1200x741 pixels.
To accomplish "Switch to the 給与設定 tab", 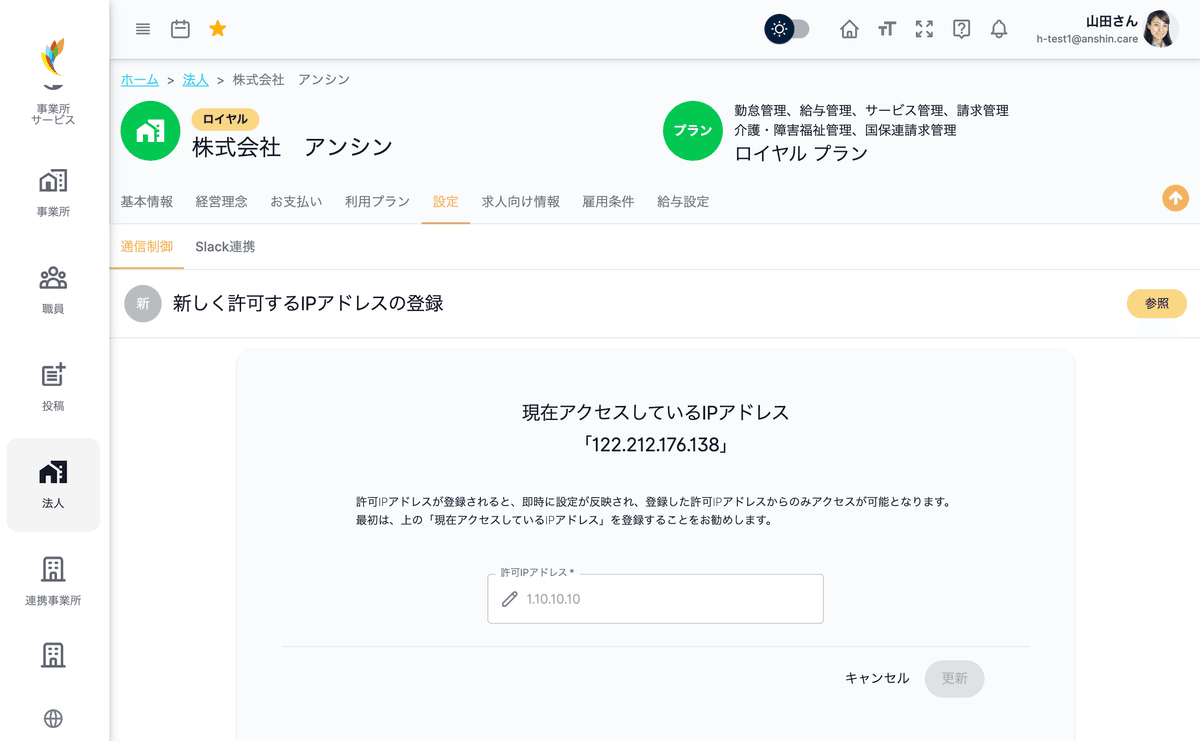I will (683, 201).
